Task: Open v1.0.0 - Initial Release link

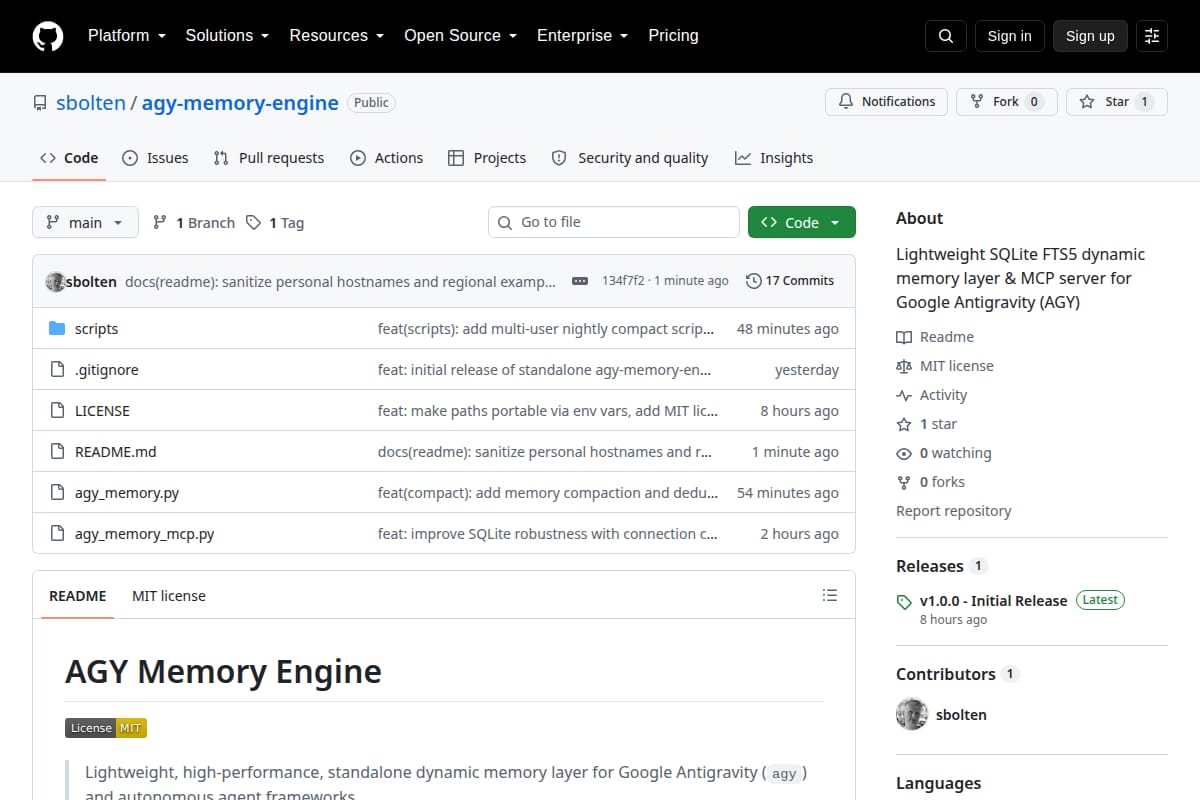Action: pos(993,601)
